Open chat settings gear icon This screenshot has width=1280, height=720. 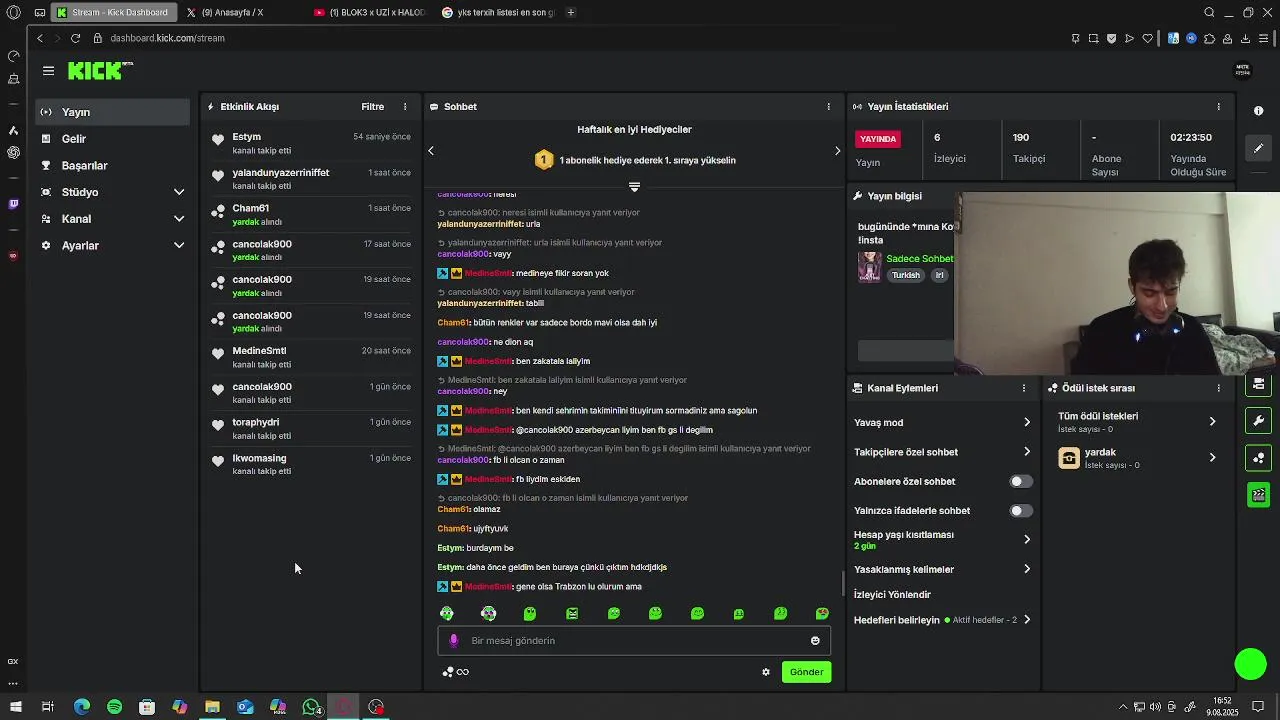766,672
